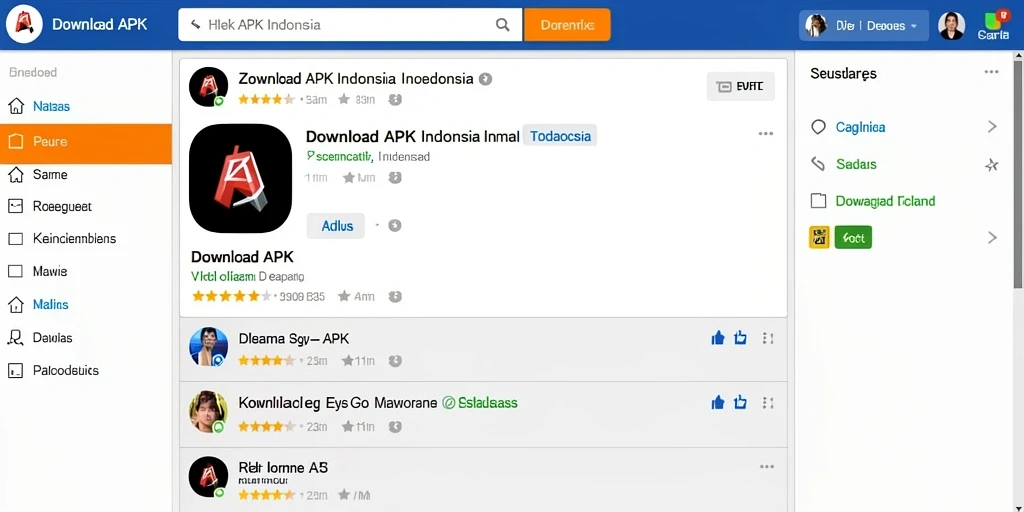This screenshot has width=1024, height=512.
Task: Open more options on Kownlilacleg row
Action: tap(768, 403)
